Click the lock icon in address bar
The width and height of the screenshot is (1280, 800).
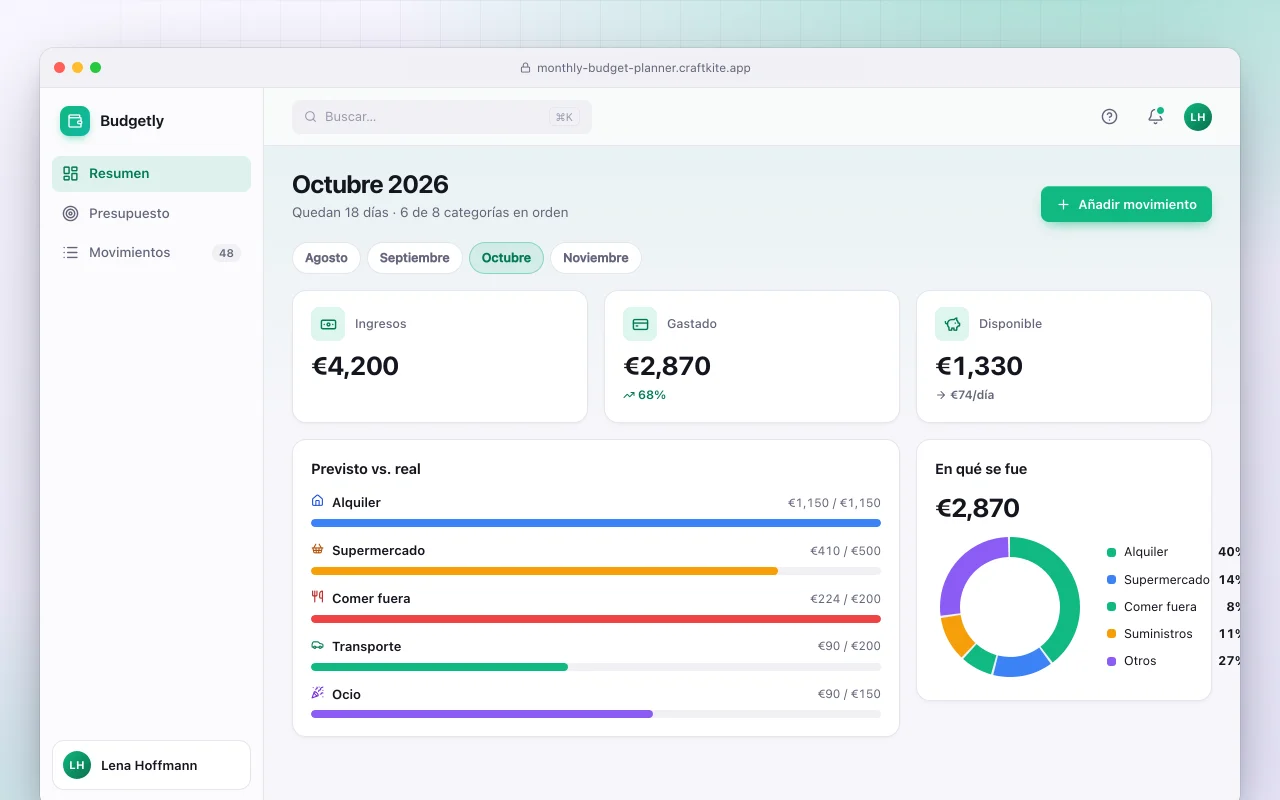525,68
